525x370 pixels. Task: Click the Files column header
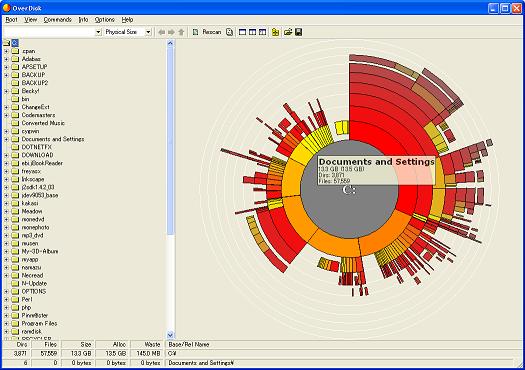click(x=46, y=344)
